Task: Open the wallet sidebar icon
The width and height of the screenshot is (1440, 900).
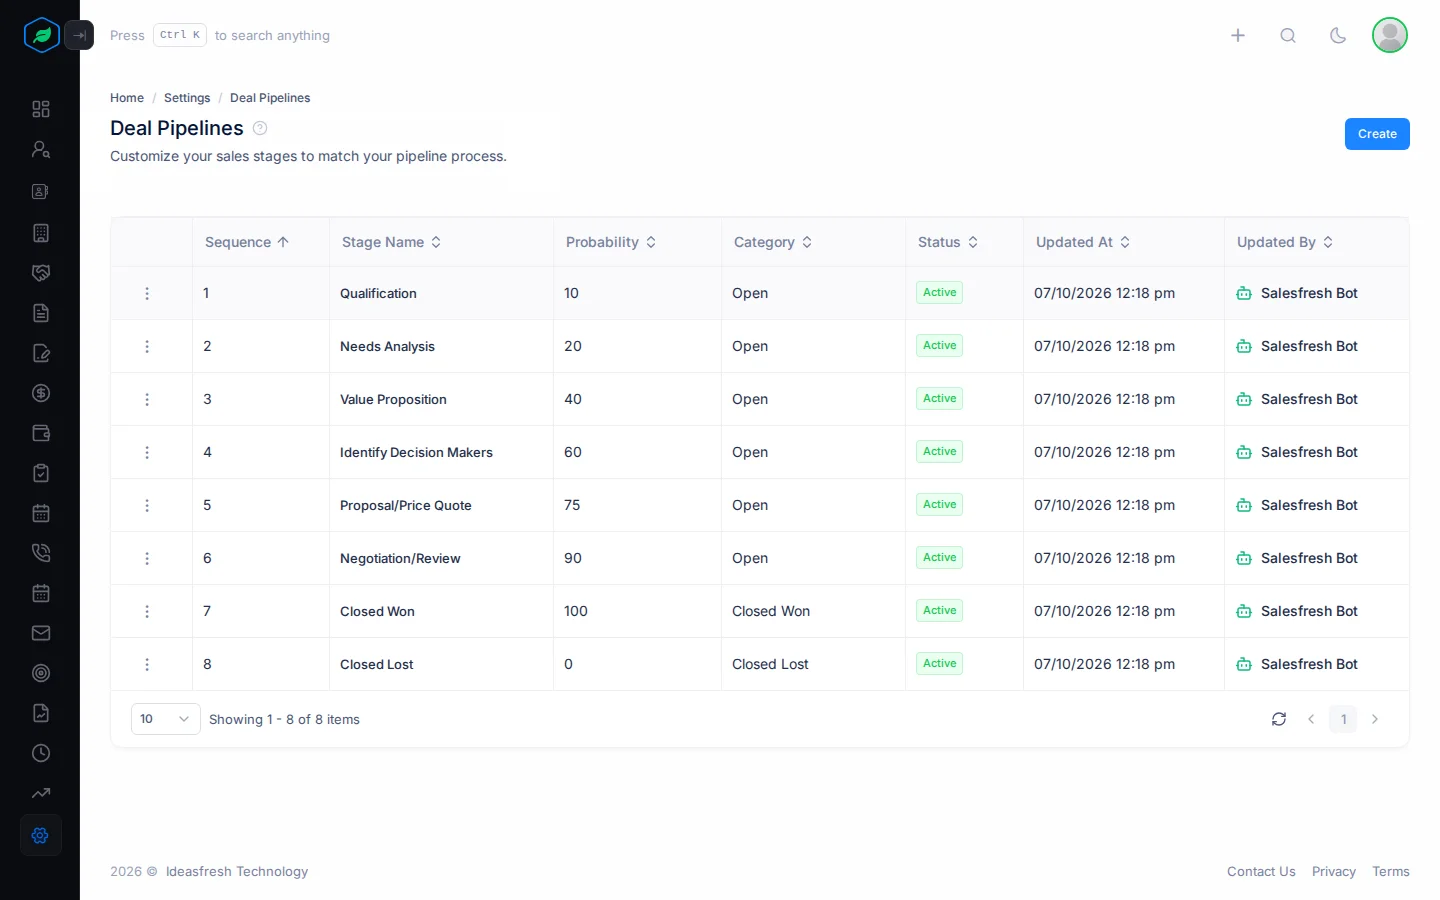Action: [x=41, y=433]
